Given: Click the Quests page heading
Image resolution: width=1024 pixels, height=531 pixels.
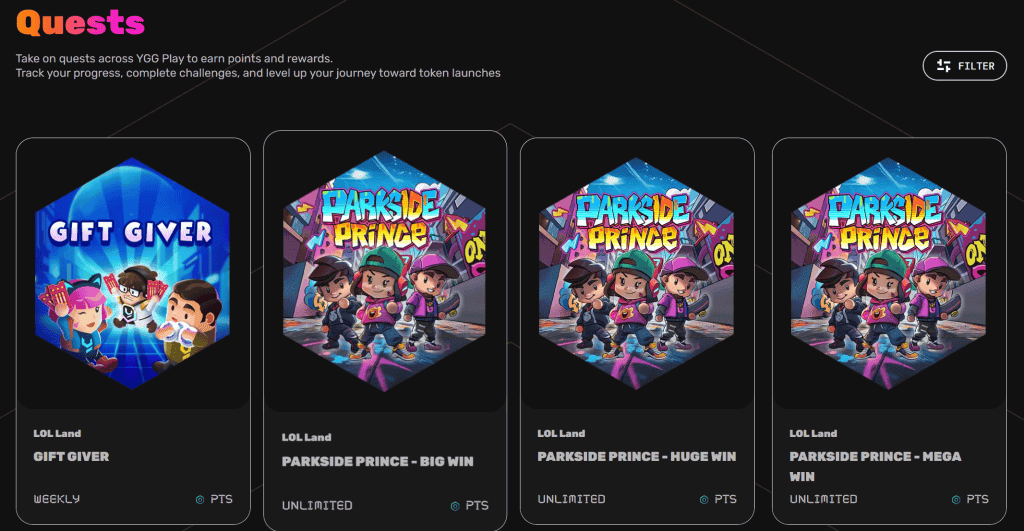Looking at the screenshot, I should 80,21.
